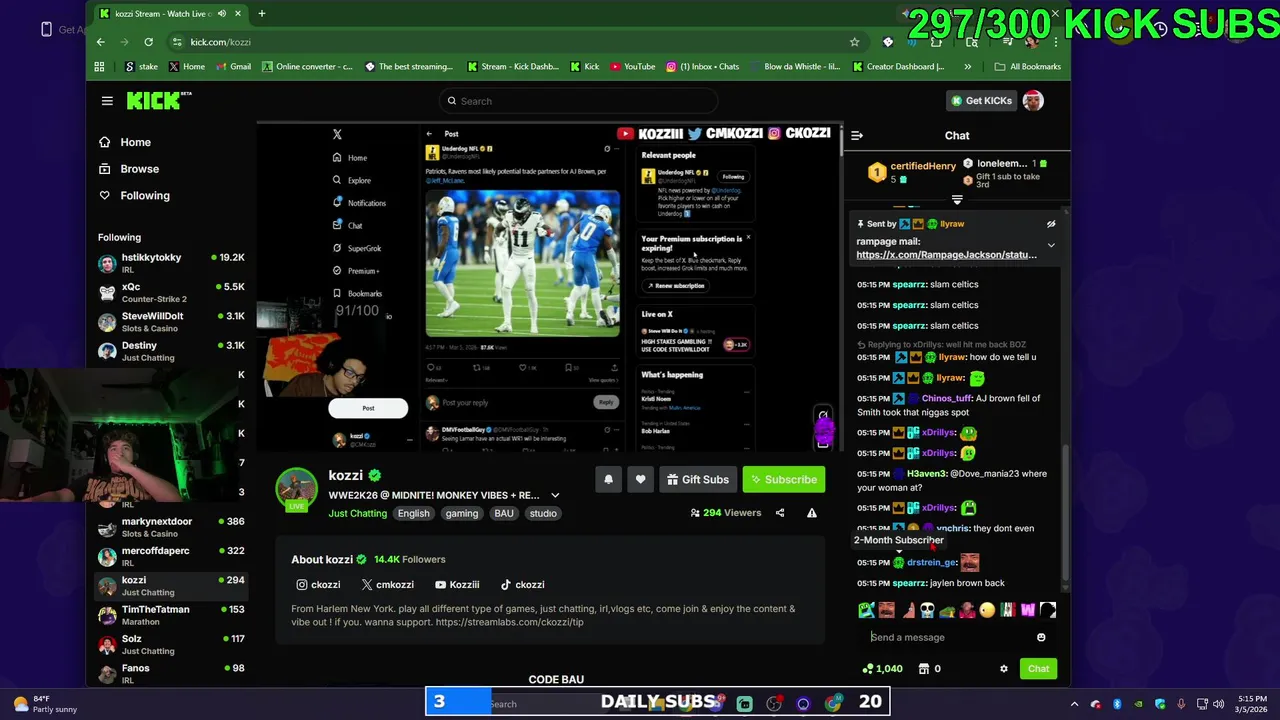Viewport: 1280px width, 720px height.
Task: Open the streamlabs tip link
Action: (509, 623)
